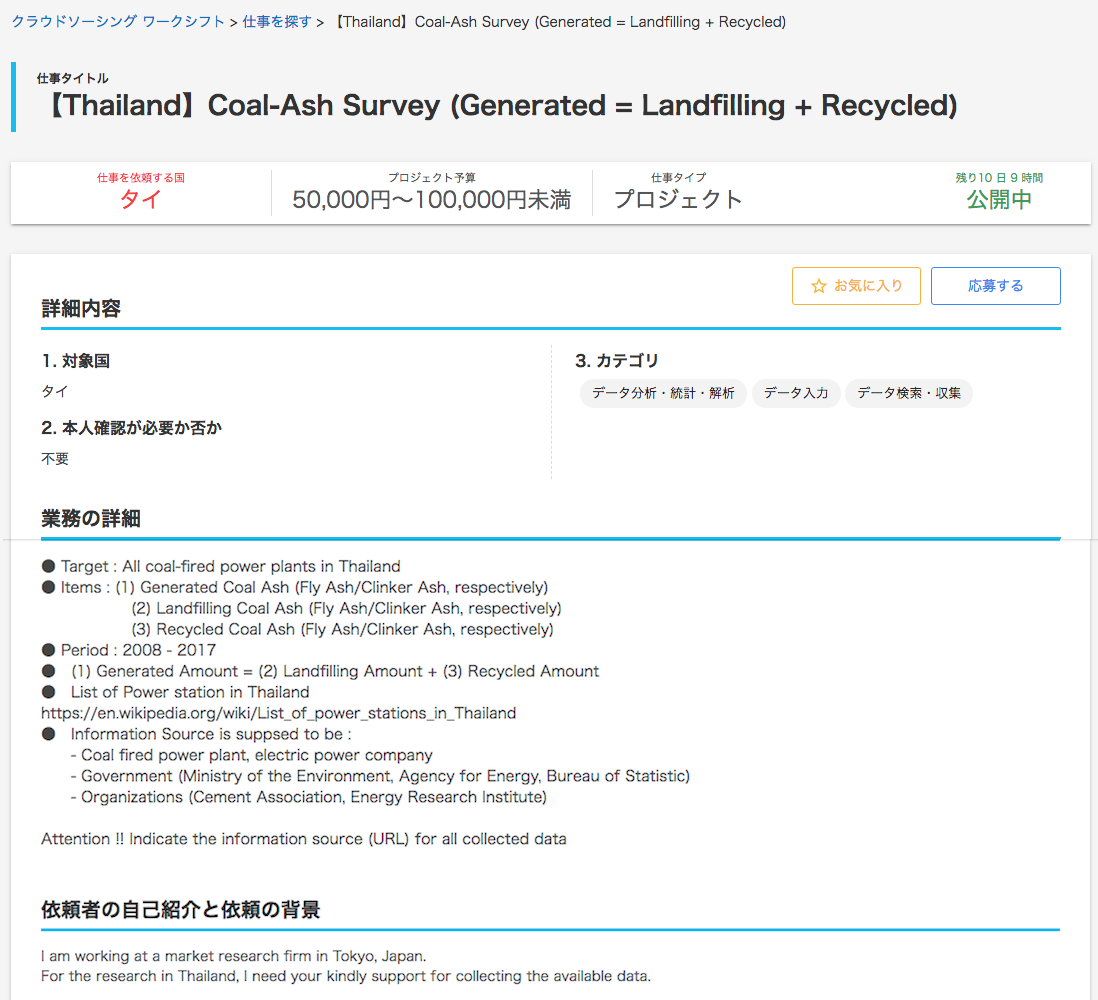Click the Attention information source note

click(303, 839)
